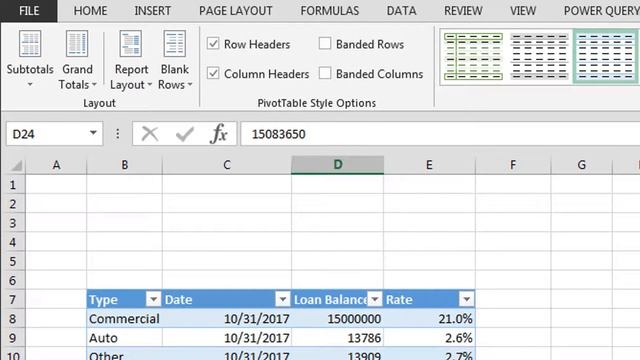Switch to the POWER QUERY tab

tap(601, 11)
